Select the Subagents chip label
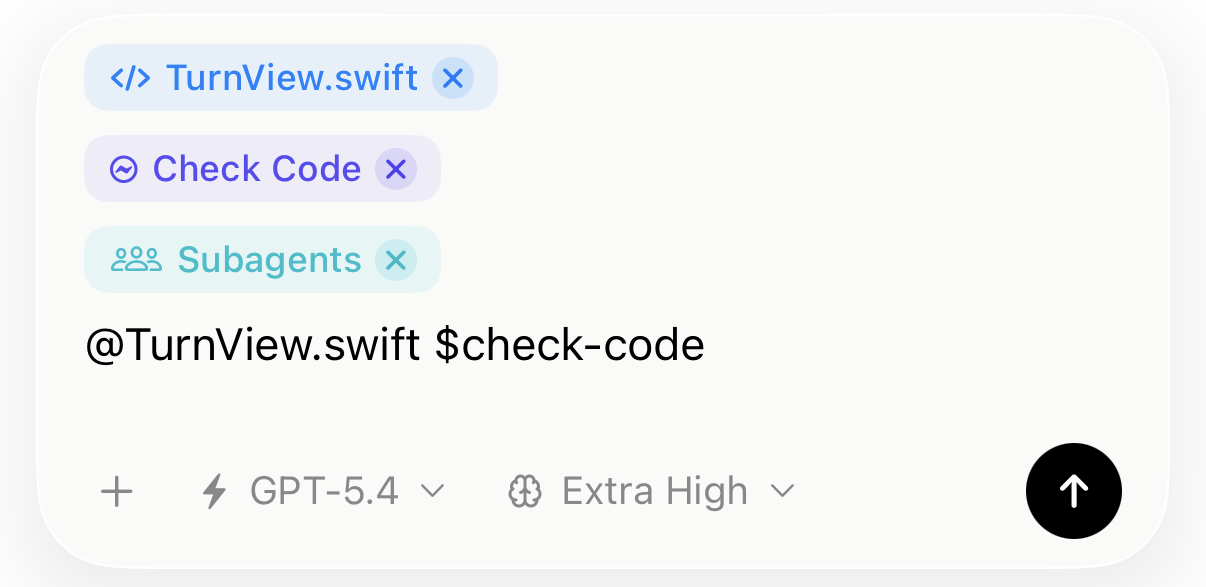The height and width of the screenshot is (587, 1206). click(269, 260)
